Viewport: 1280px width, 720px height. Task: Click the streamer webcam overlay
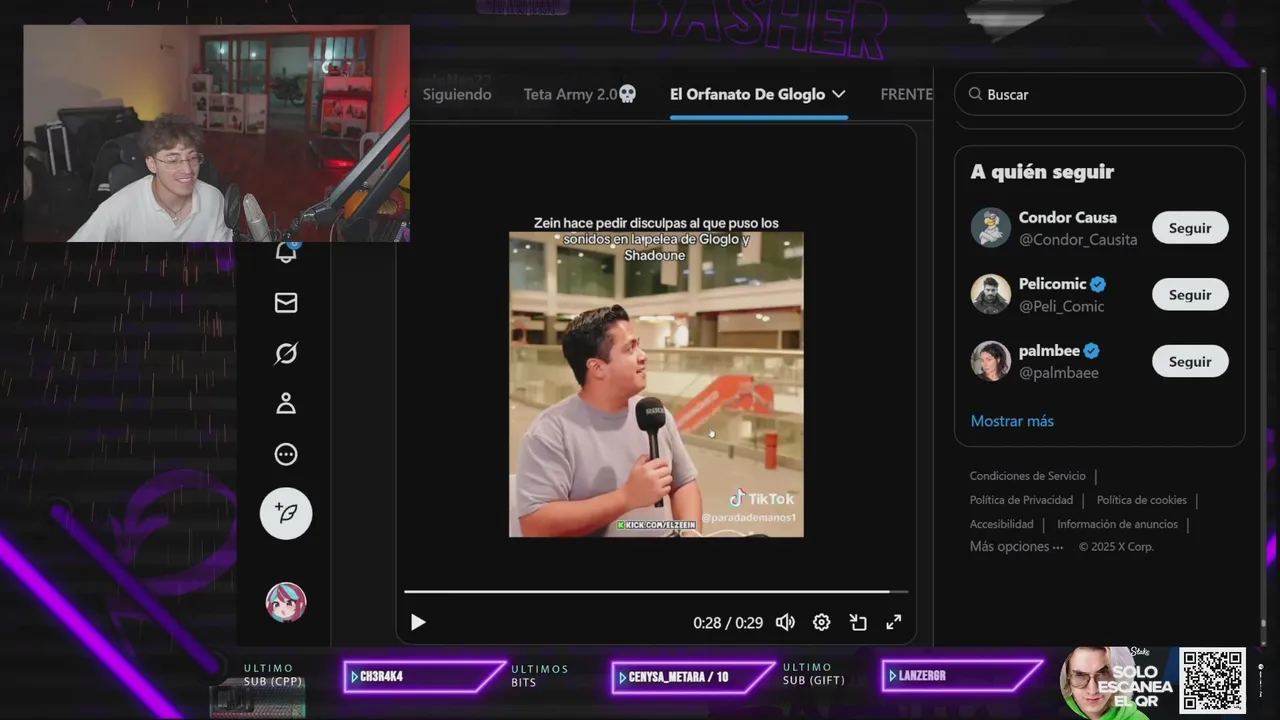216,133
